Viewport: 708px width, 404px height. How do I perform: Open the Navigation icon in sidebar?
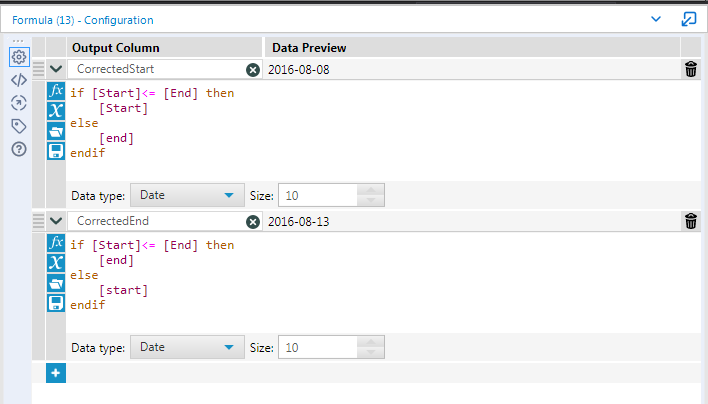(18, 103)
